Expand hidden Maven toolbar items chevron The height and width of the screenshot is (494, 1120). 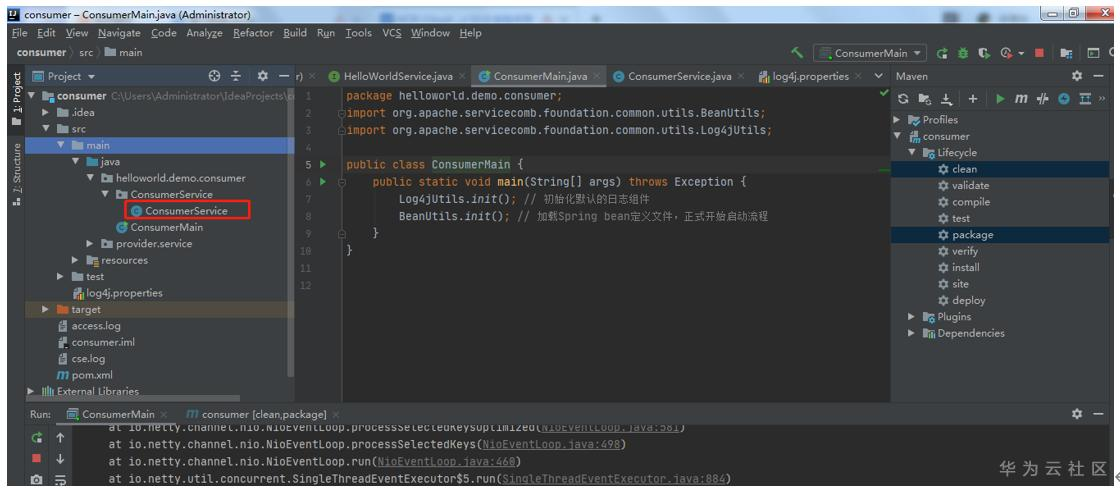(1102, 99)
